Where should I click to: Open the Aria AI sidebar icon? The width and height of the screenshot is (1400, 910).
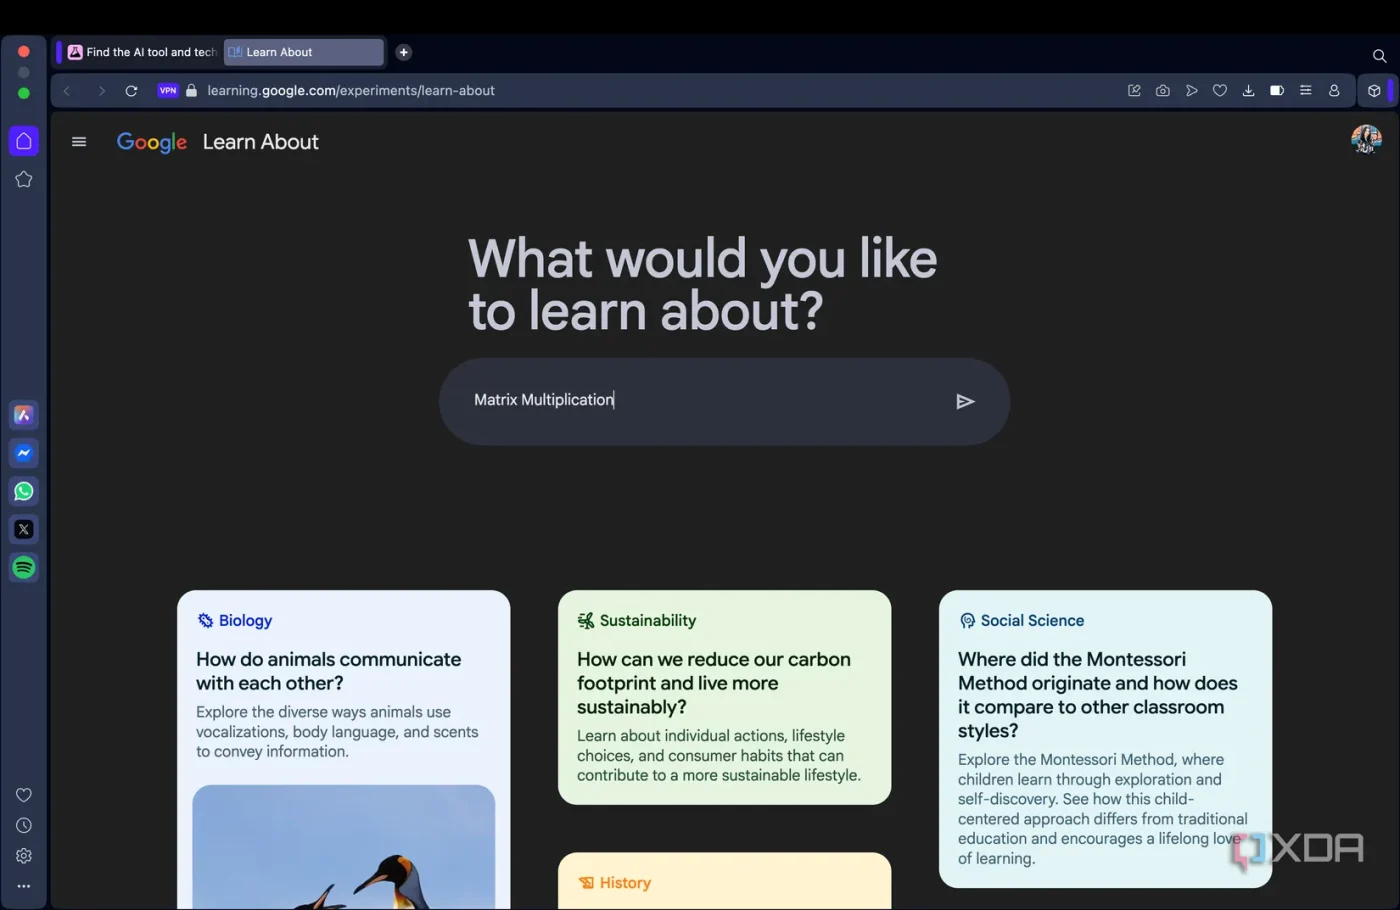(24, 415)
